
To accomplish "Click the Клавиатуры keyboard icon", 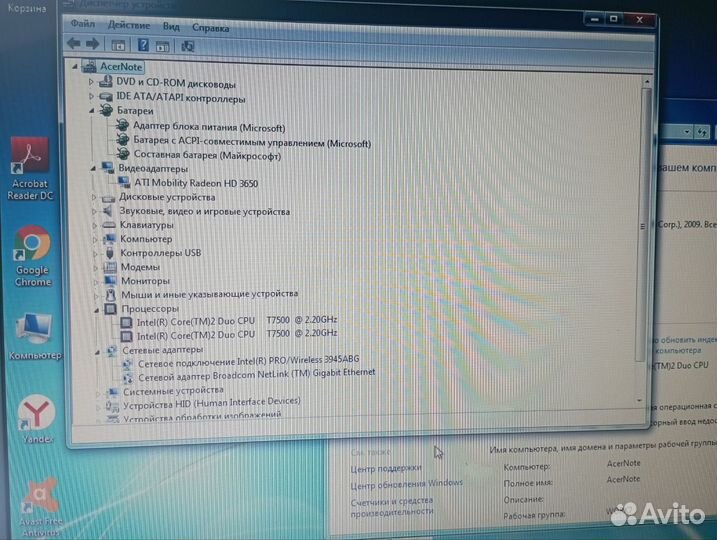I will tap(109, 225).
